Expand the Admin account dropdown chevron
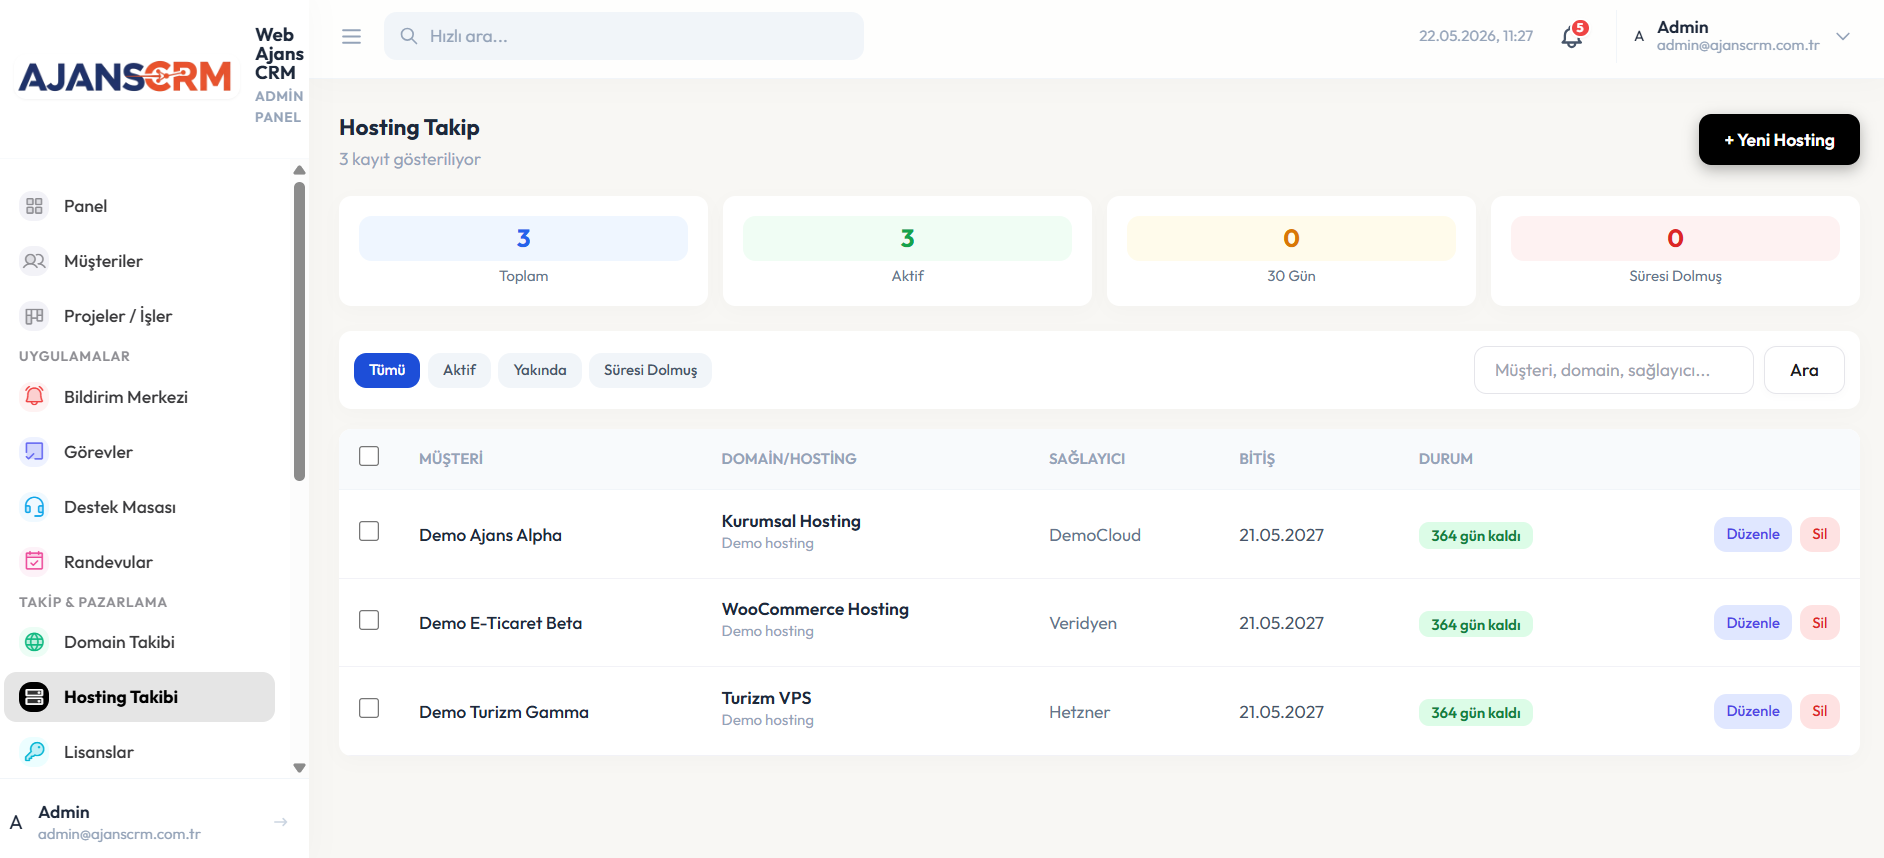1884x858 pixels. pos(1843,36)
